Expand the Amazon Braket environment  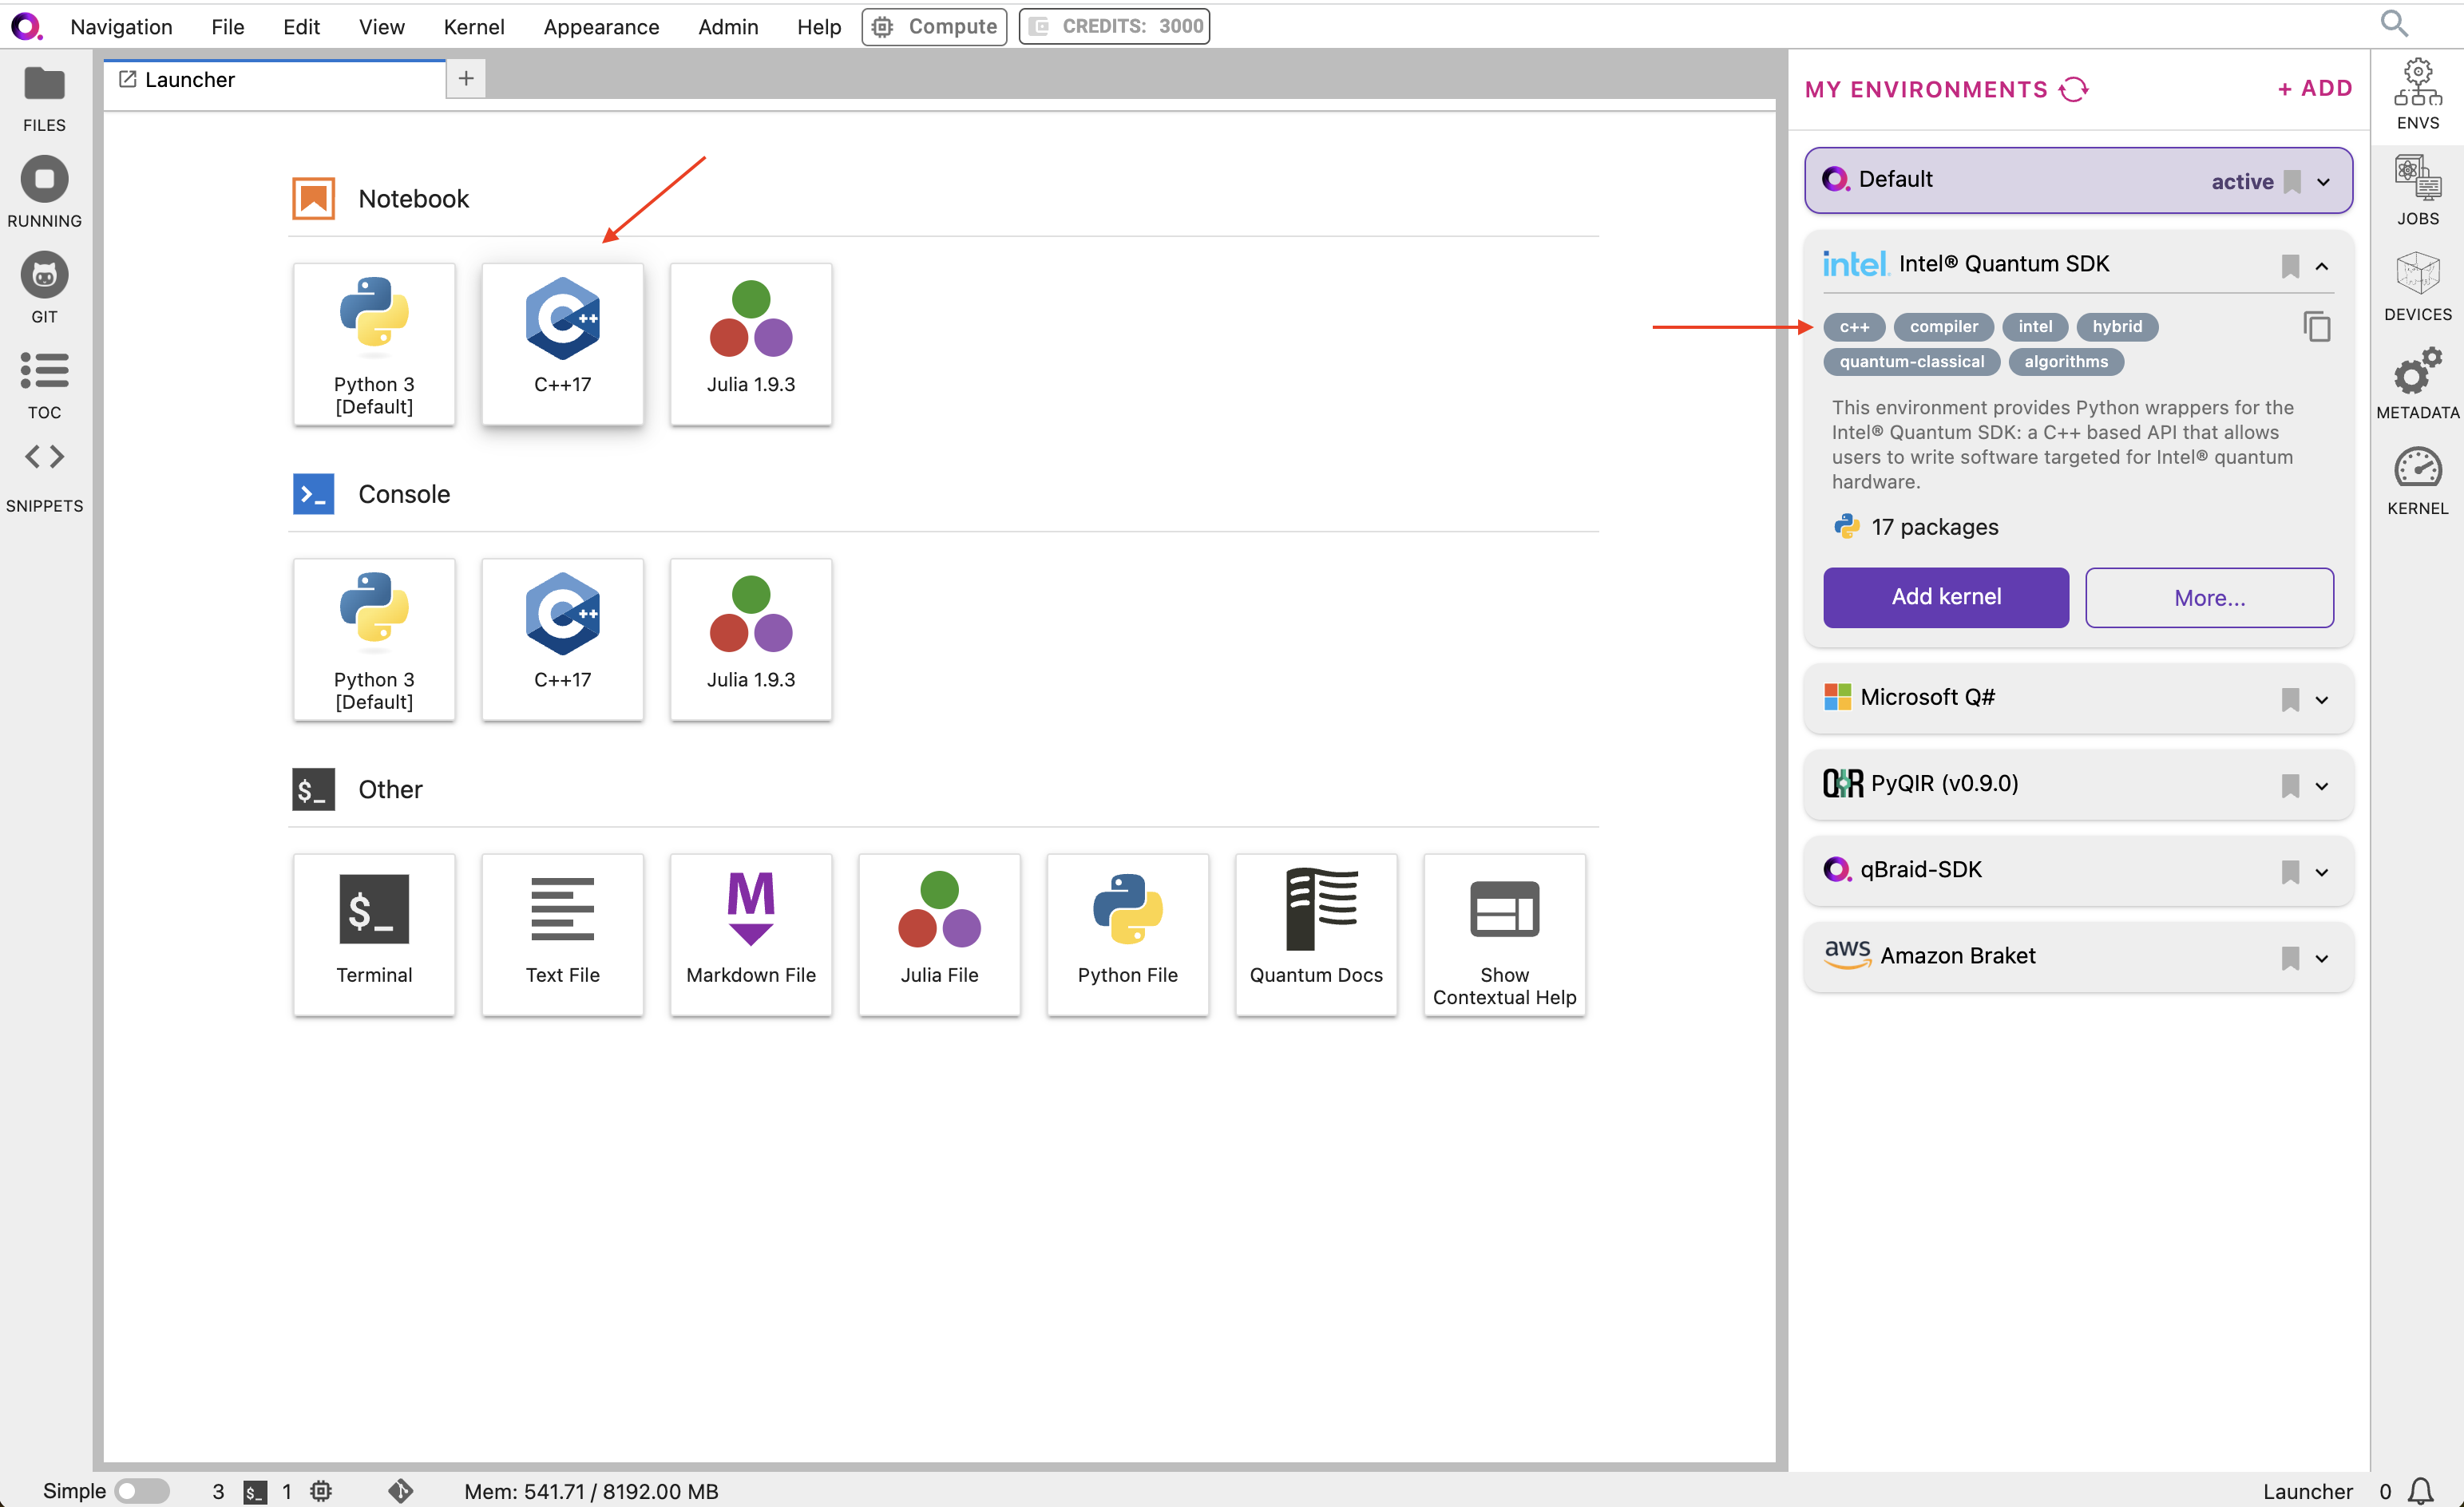(2322, 958)
